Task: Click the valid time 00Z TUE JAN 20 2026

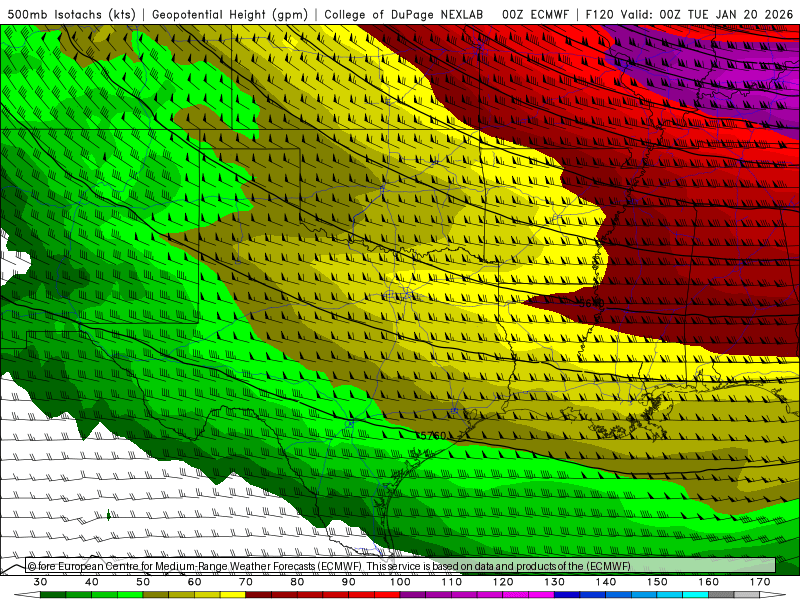Action: pyautogui.click(x=726, y=14)
